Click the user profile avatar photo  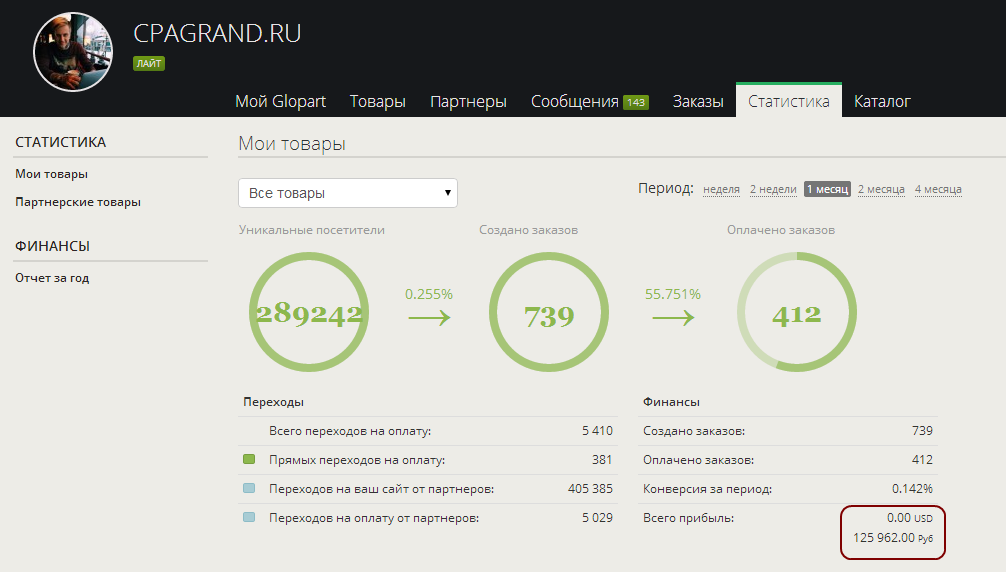[73, 52]
